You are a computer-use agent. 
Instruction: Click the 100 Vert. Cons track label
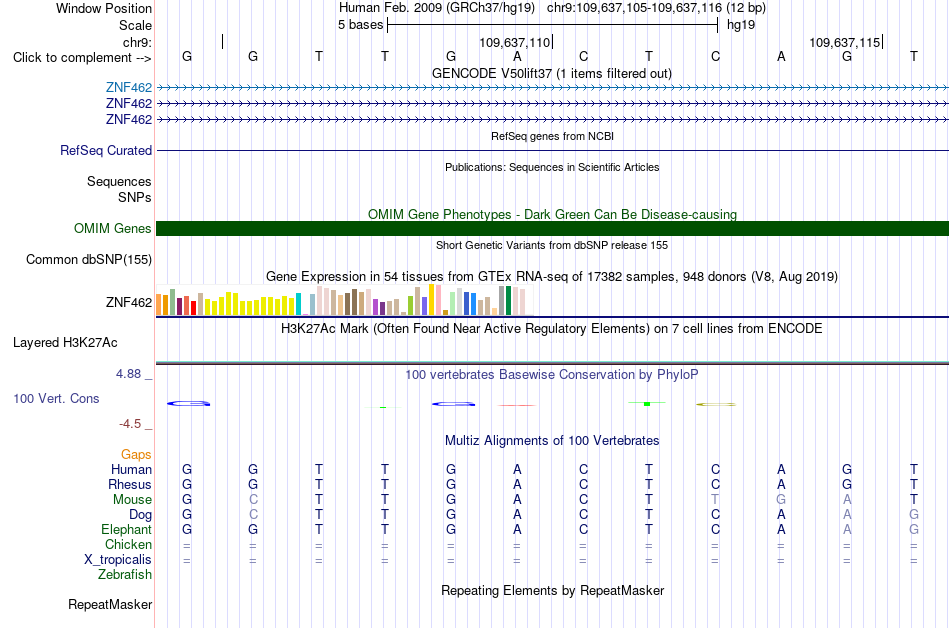56,398
